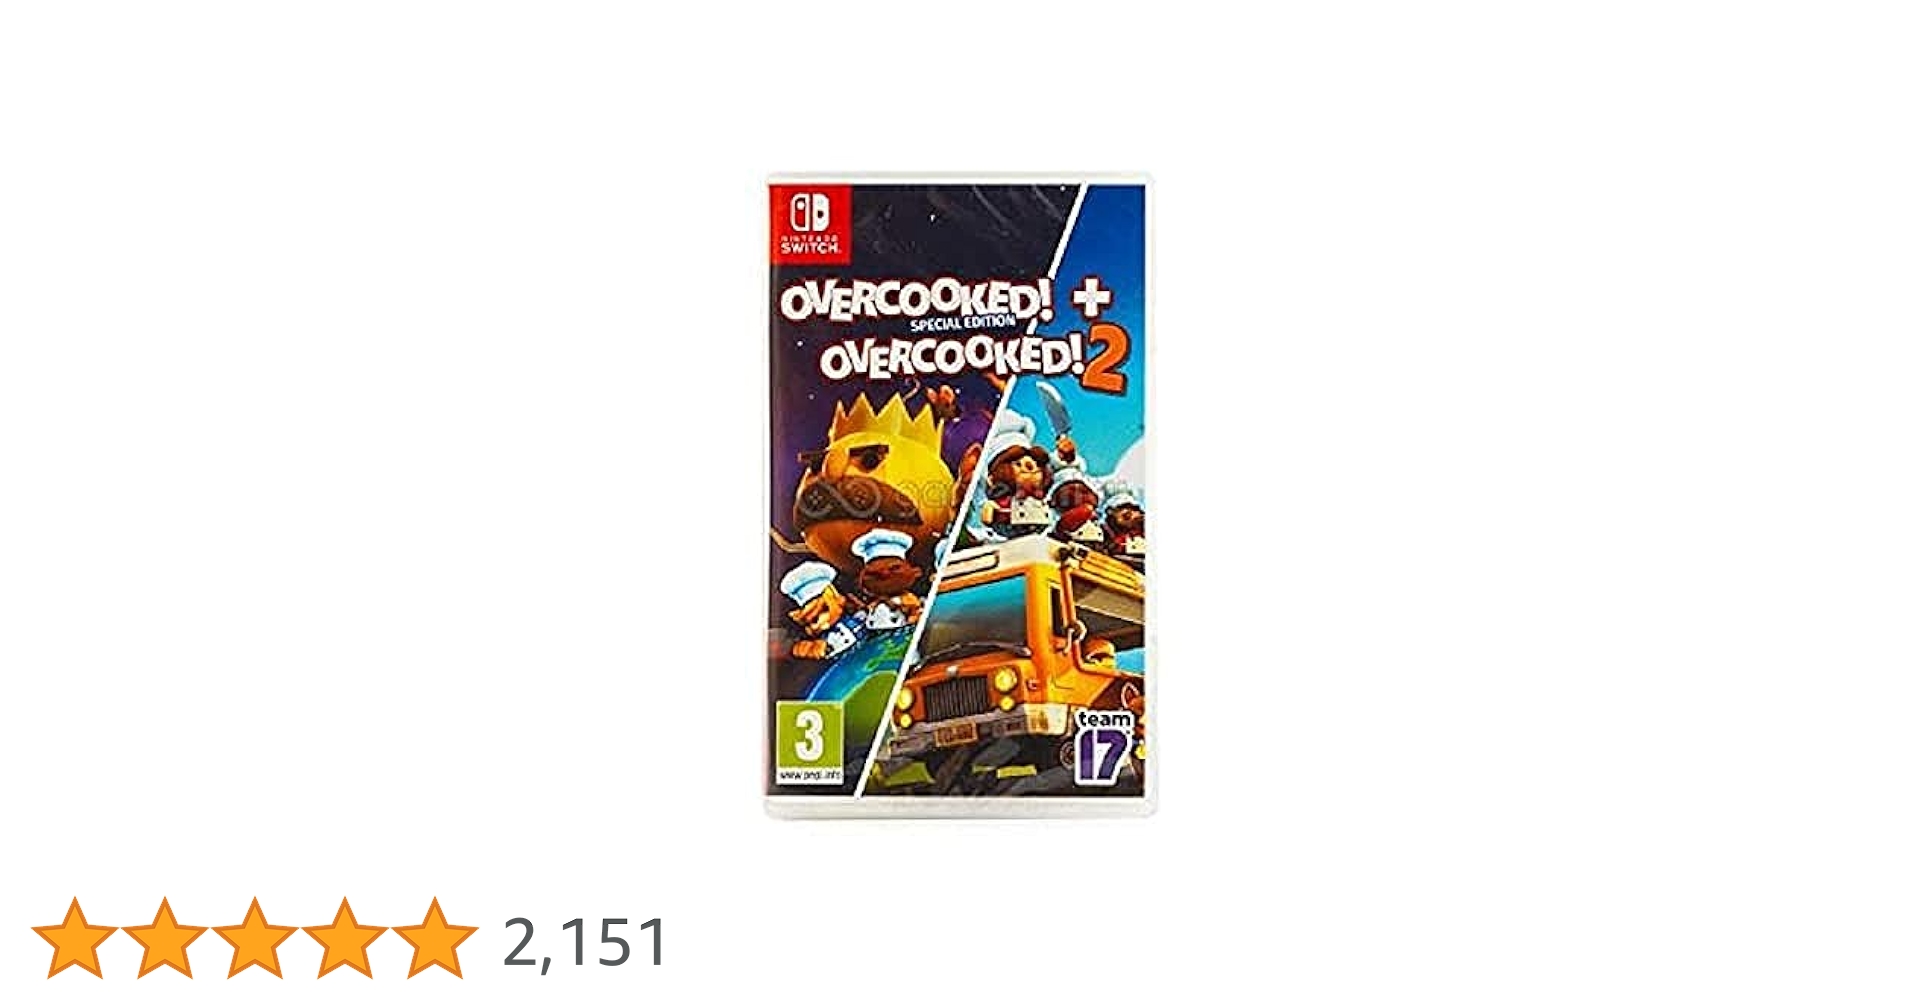Viewport: 1910px width, 1000px height.
Task: Select the second orange rating star
Action: coord(164,938)
